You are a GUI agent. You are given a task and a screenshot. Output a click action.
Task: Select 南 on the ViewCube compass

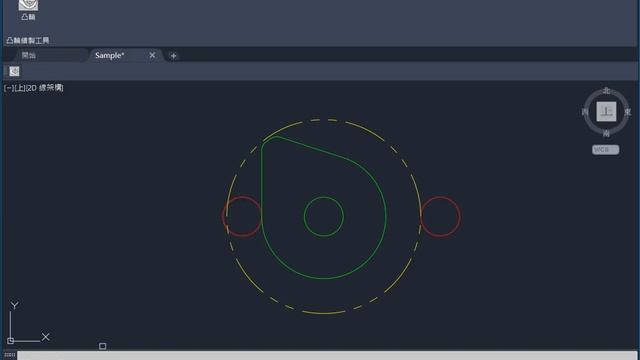(607, 133)
